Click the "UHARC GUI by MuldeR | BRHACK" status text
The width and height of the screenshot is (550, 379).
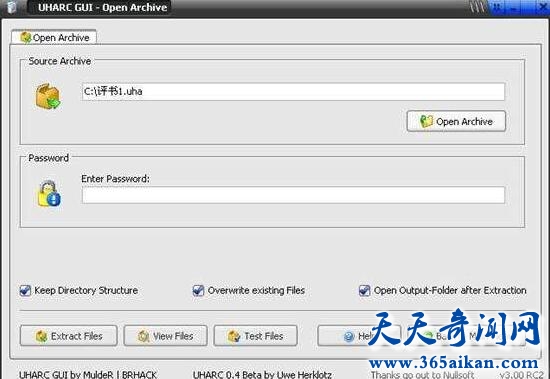(x=88, y=374)
